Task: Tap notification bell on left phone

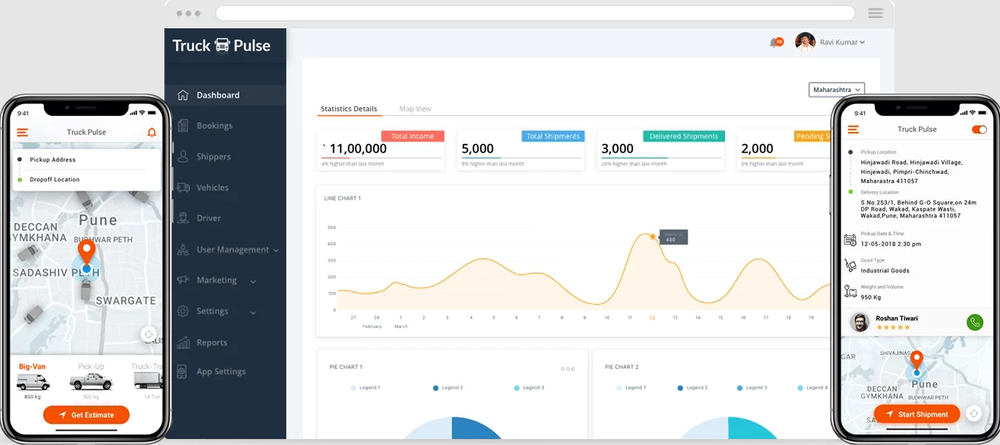Action: pos(152,132)
